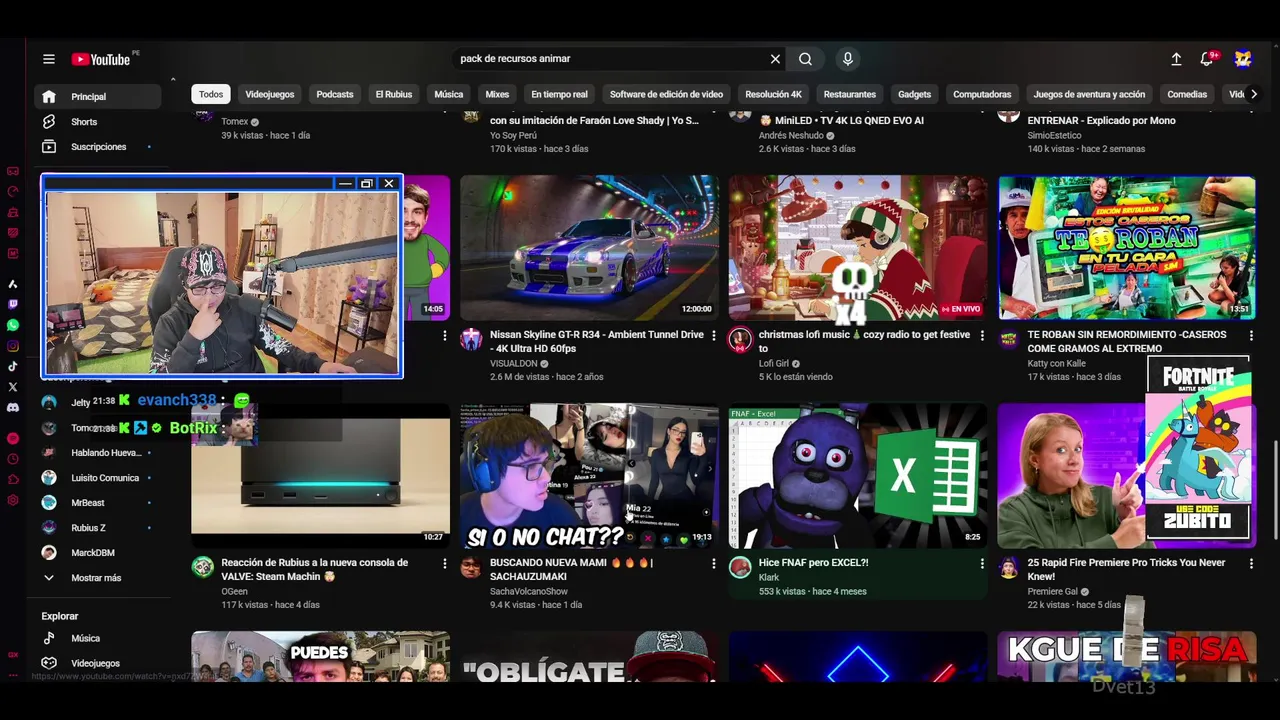The height and width of the screenshot is (720, 1280).
Task: Open options menu for Hice FNAF video
Action: click(x=982, y=564)
